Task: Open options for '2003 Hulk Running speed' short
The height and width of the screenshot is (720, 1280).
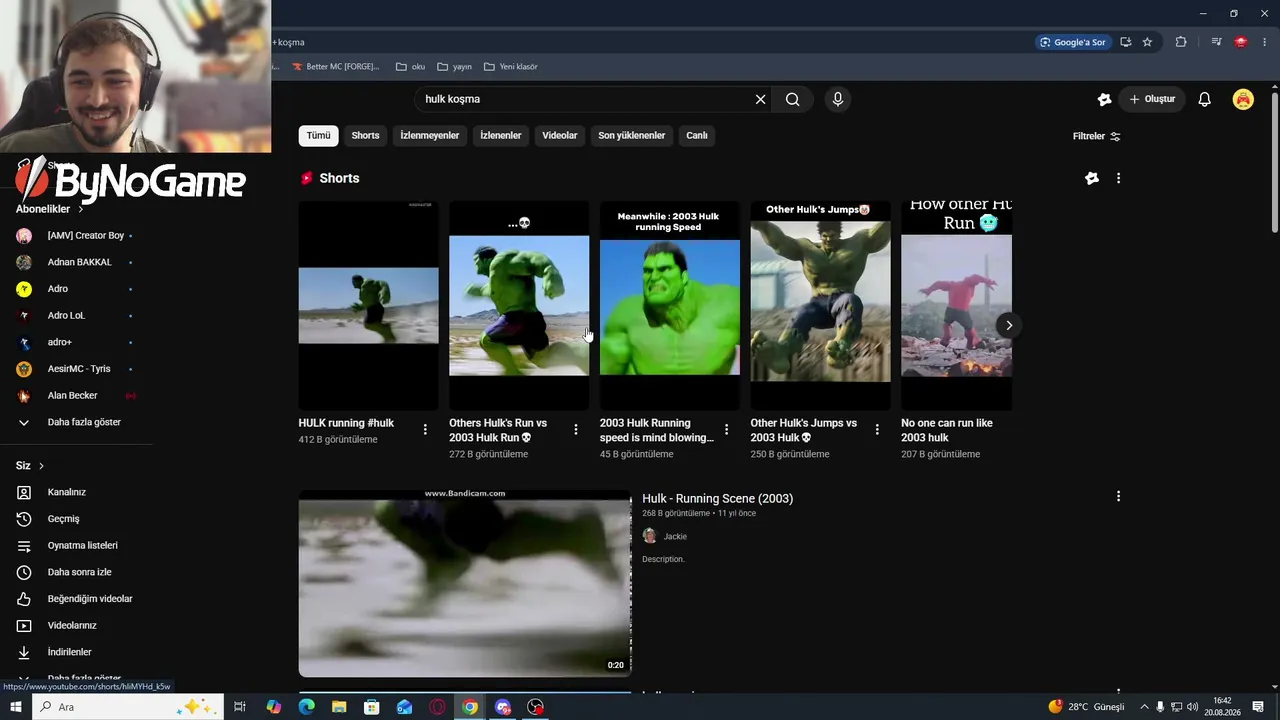Action: (x=727, y=429)
